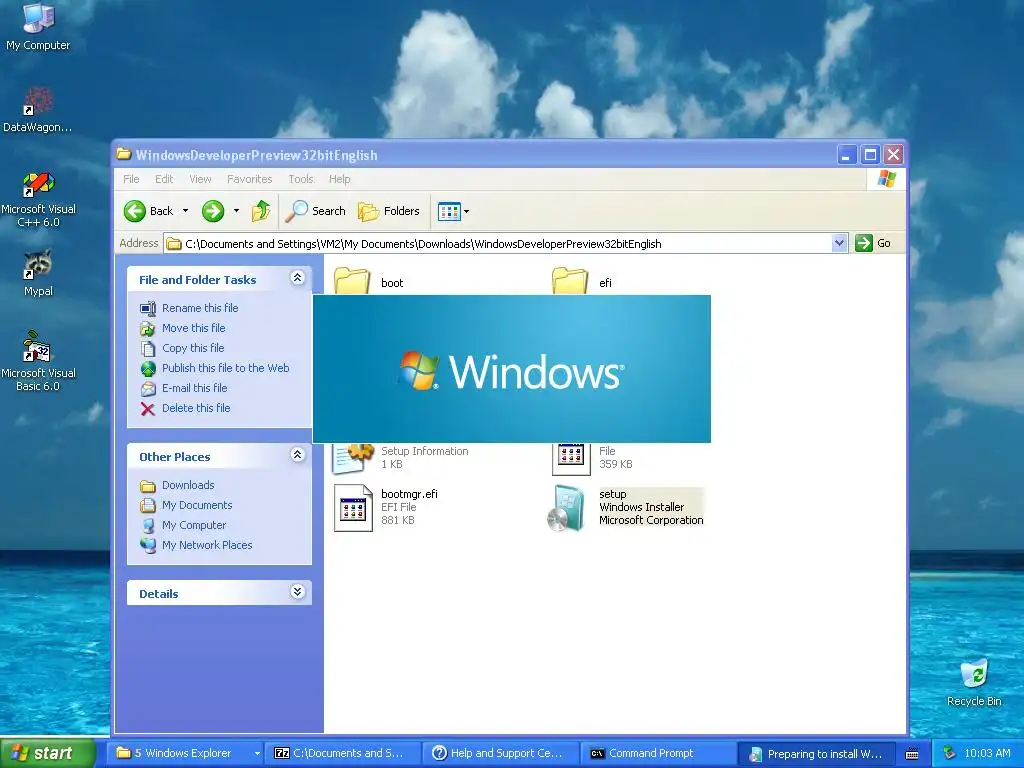Switch to Preparing to install taskbar button
The width and height of the screenshot is (1024, 768).
pos(817,754)
